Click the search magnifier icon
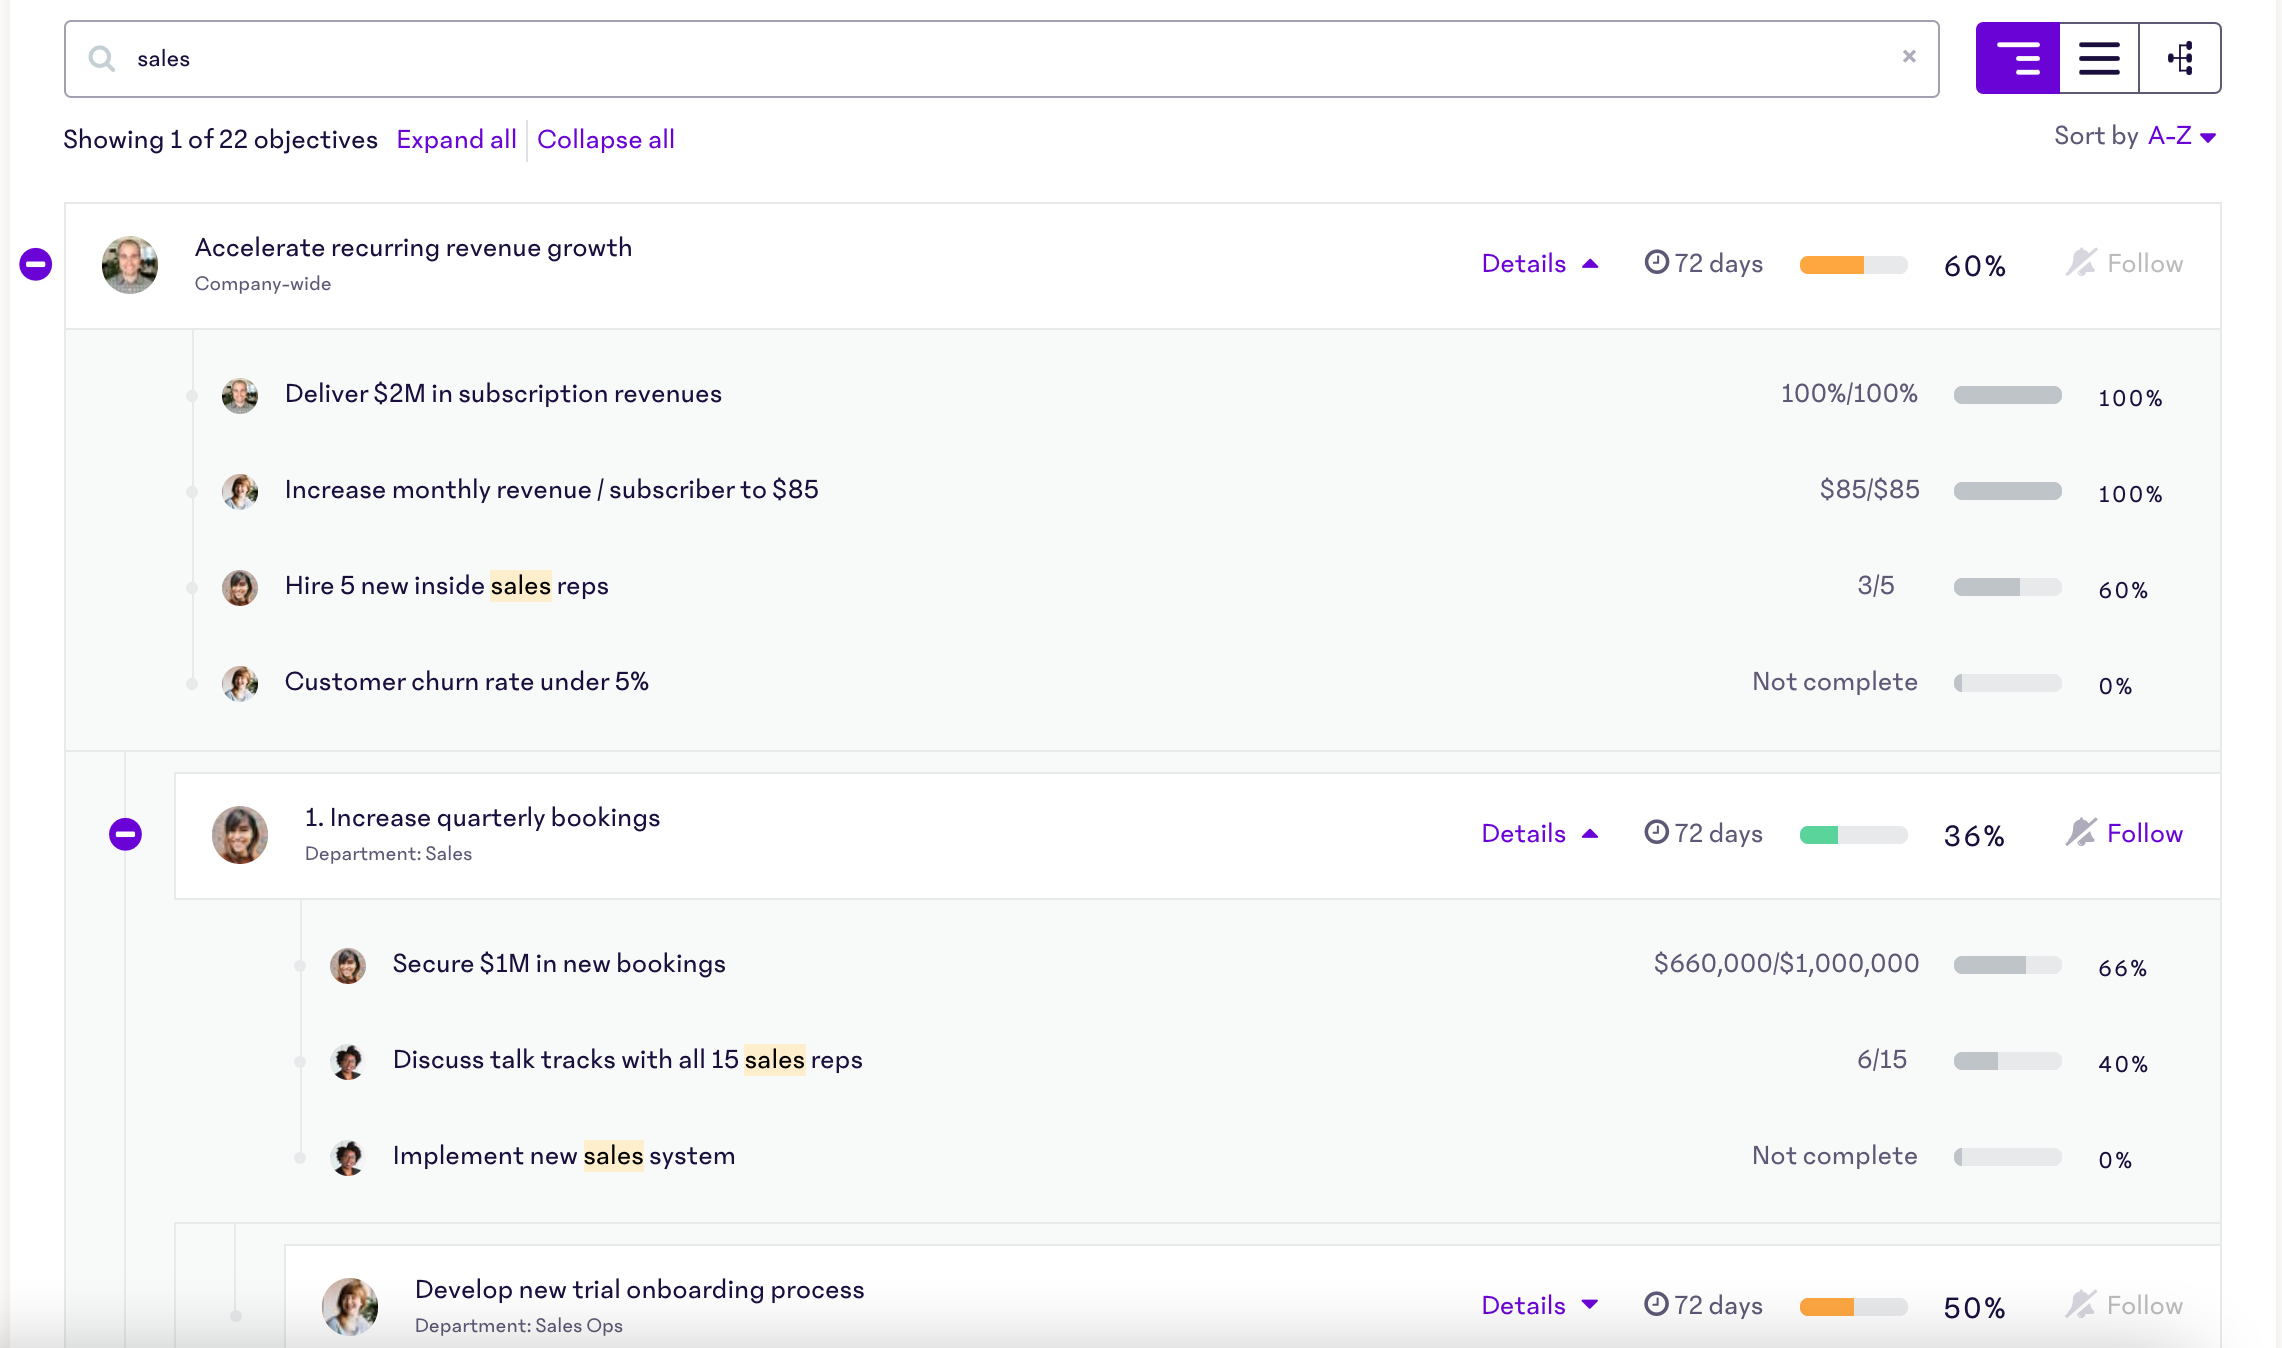Viewport: 2282px width, 1348px height. pos(101,58)
